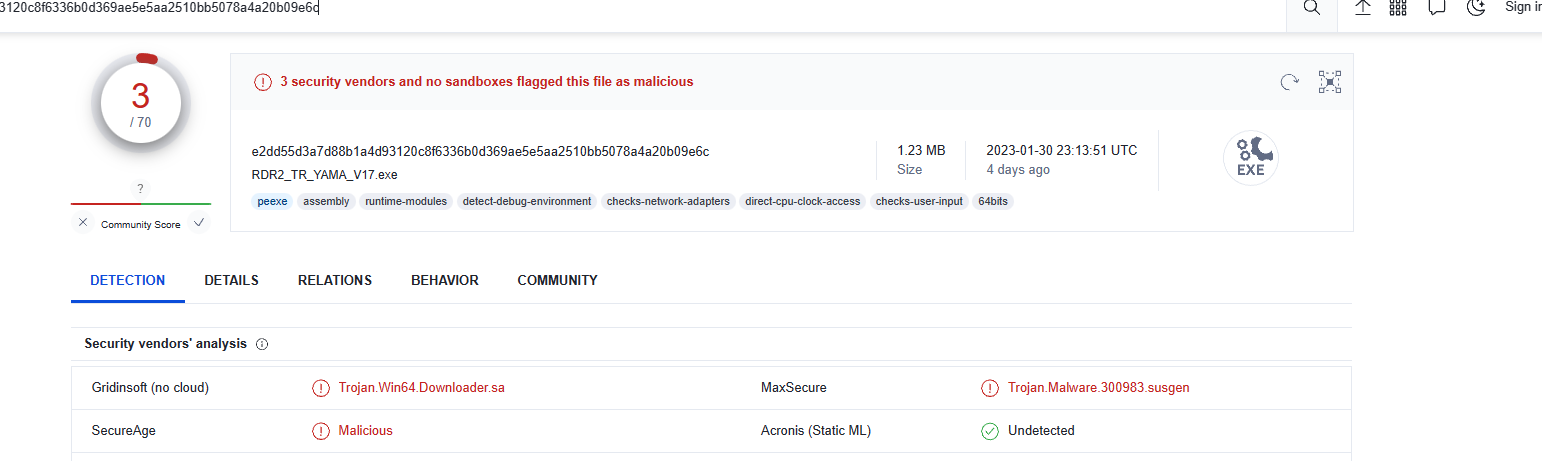Click the peexe tag
Screen dimensions: 1542x461
(x=272, y=201)
